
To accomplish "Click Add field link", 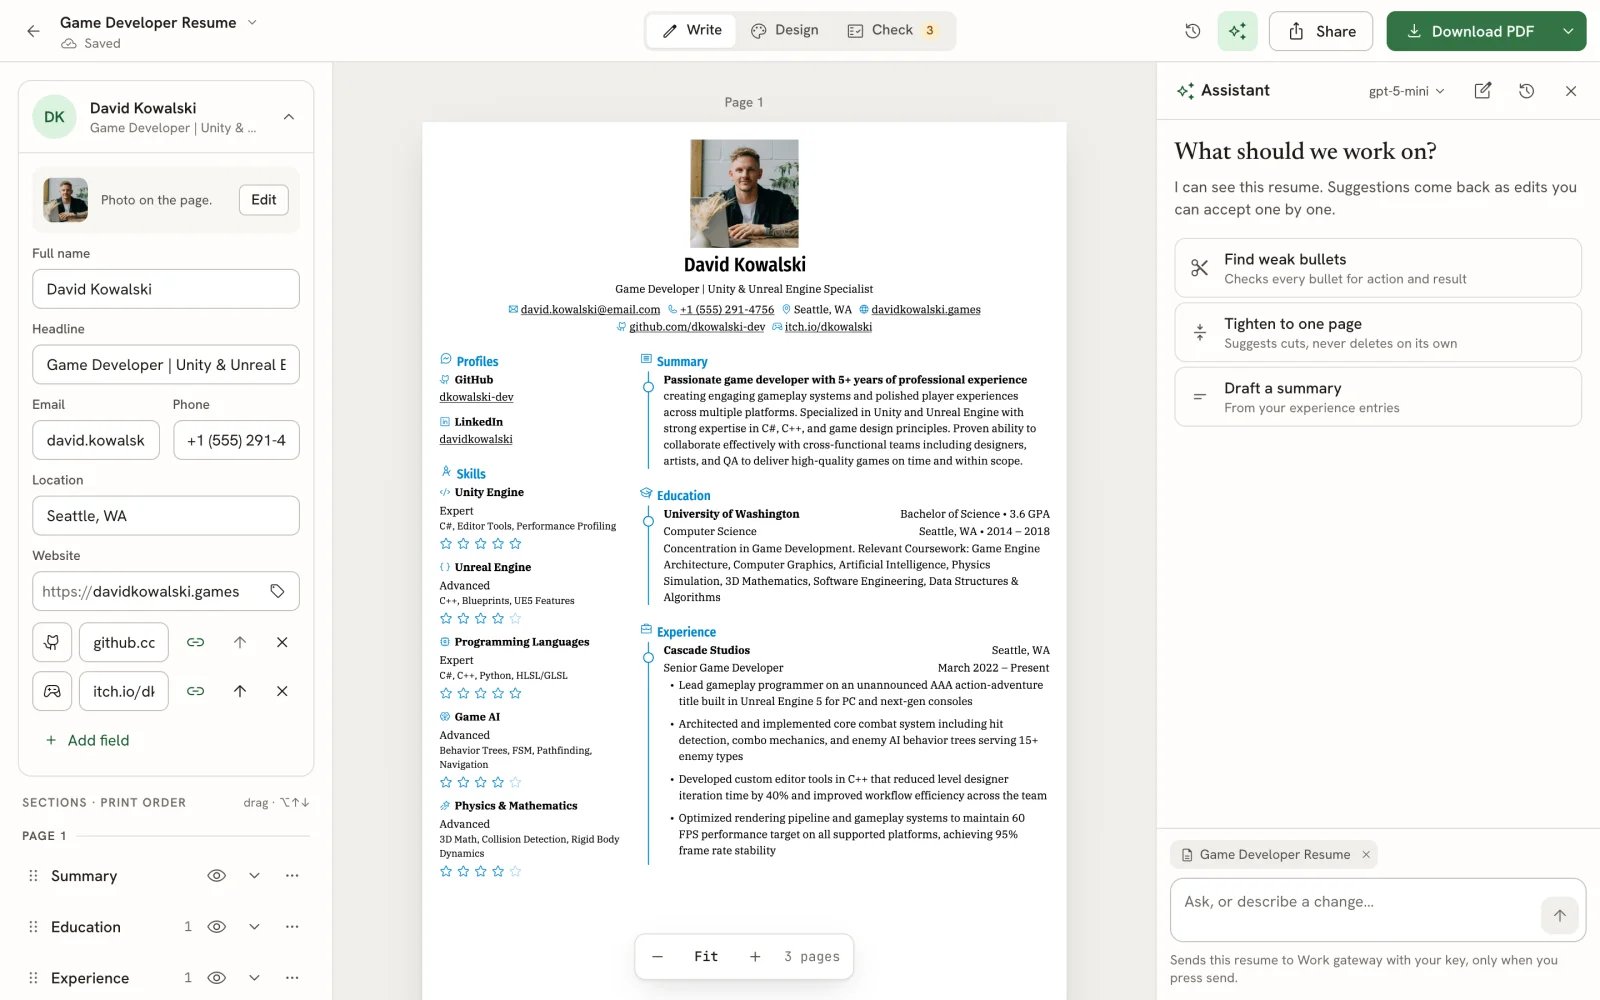I will [x=88, y=740].
